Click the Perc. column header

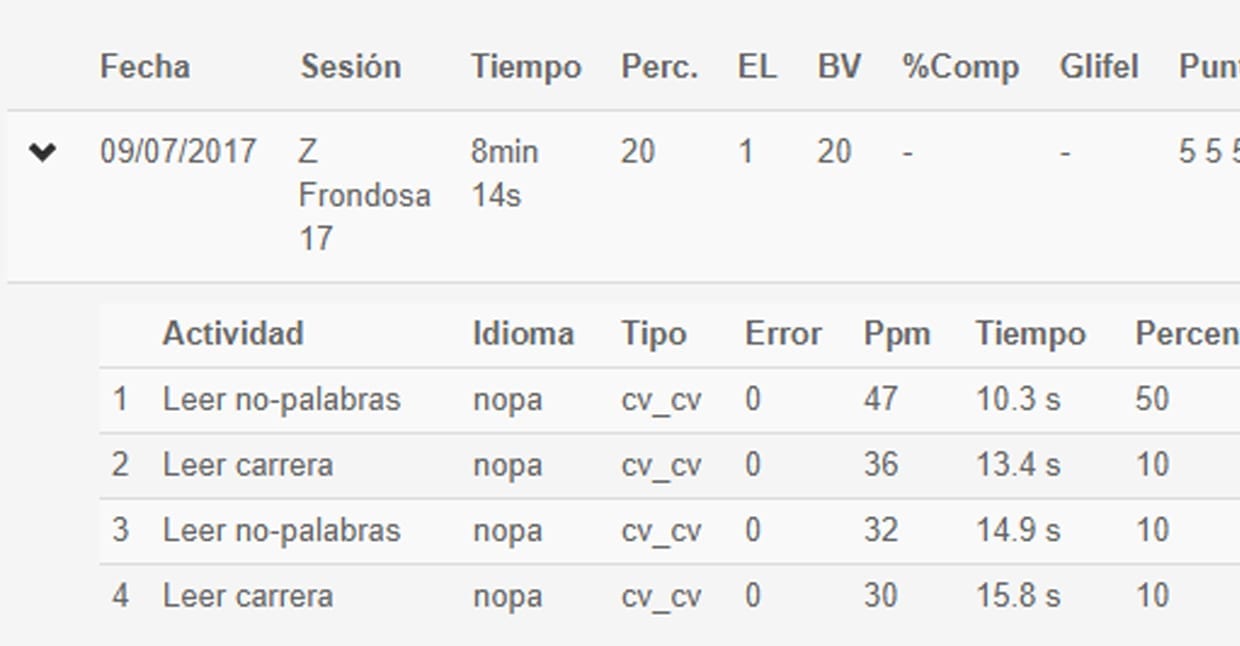(x=660, y=67)
